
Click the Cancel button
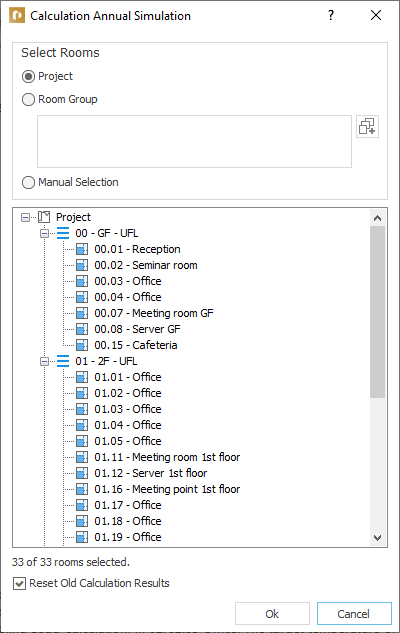click(354, 614)
